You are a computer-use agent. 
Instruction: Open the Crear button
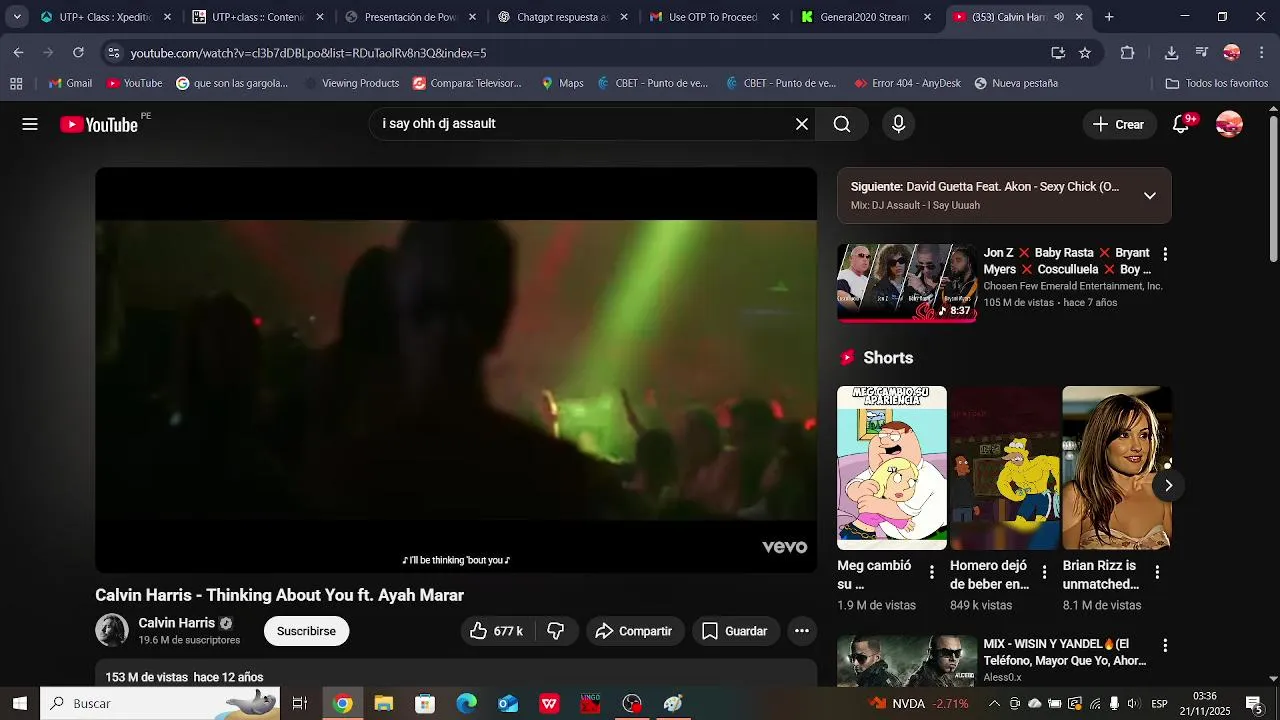point(1119,124)
